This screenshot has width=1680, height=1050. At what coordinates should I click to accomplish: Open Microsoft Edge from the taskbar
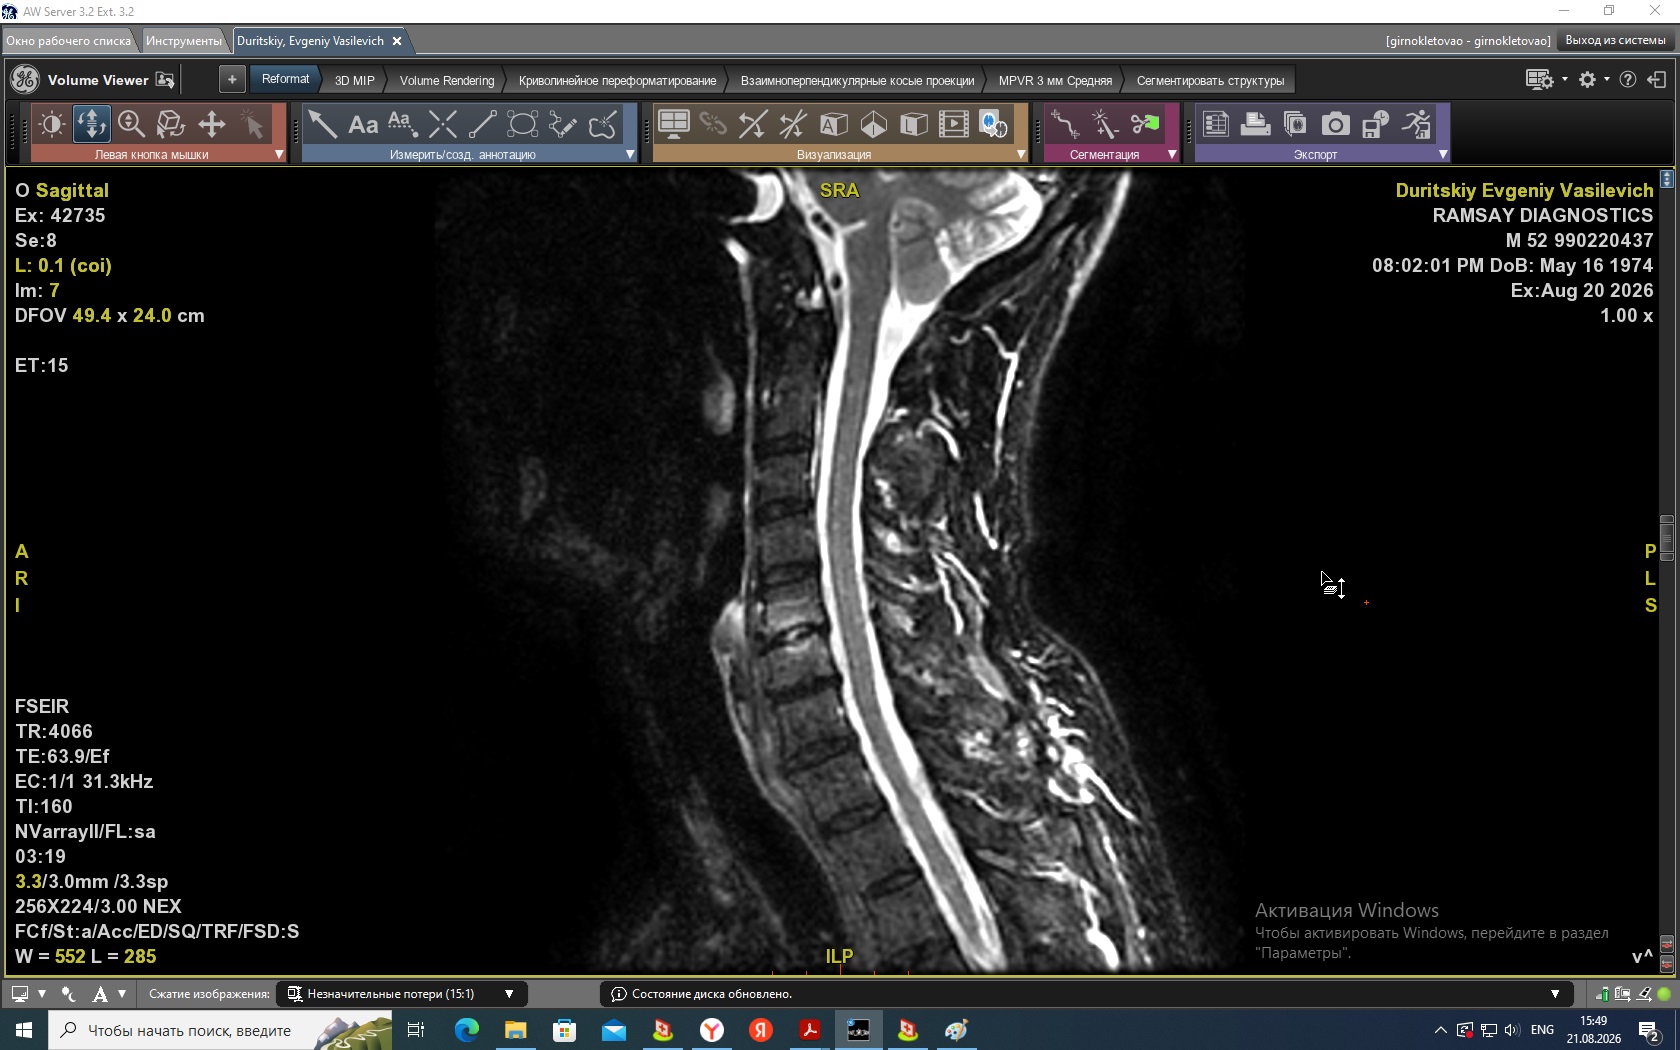(x=466, y=1030)
